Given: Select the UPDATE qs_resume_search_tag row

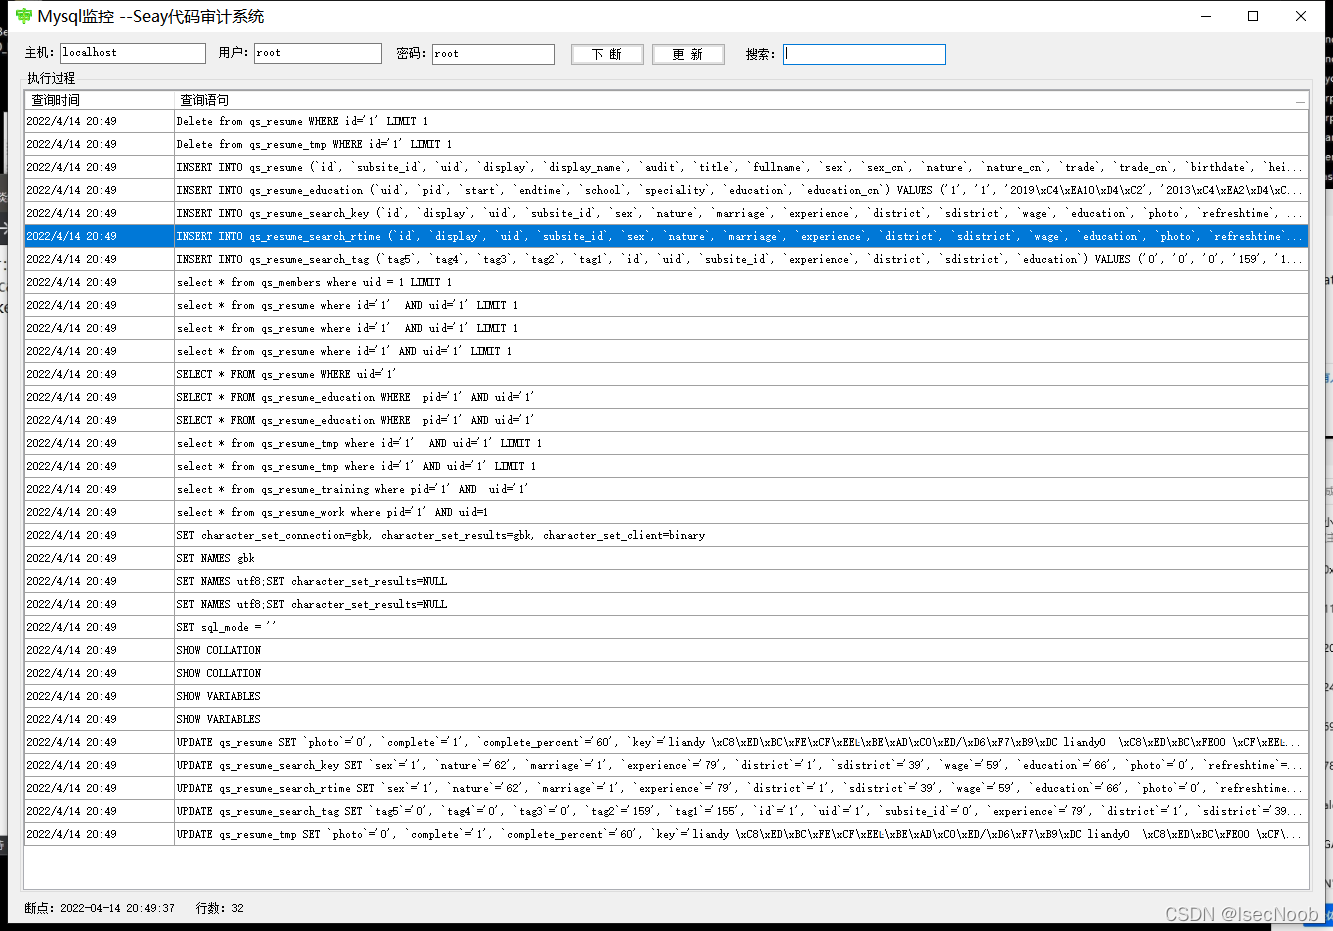Looking at the screenshot, I should point(666,811).
